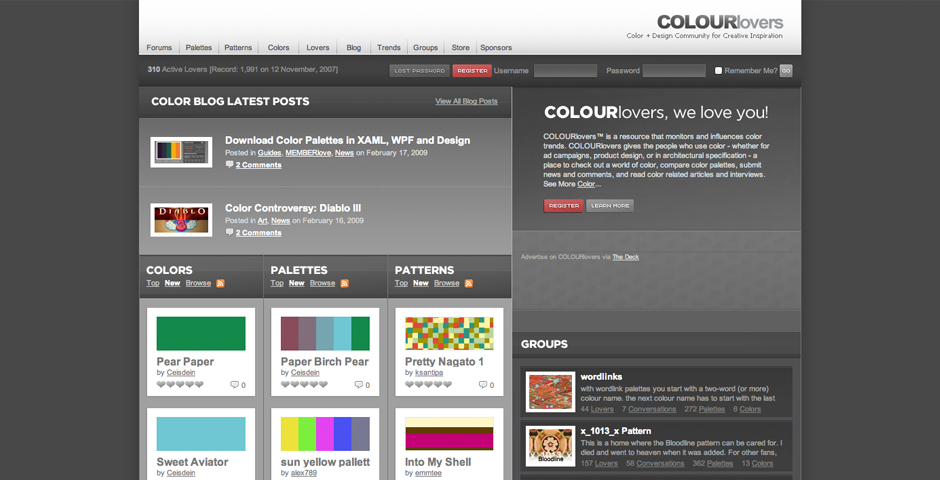Open emmtee author profile link
940x480 pixels.
click(x=427, y=473)
